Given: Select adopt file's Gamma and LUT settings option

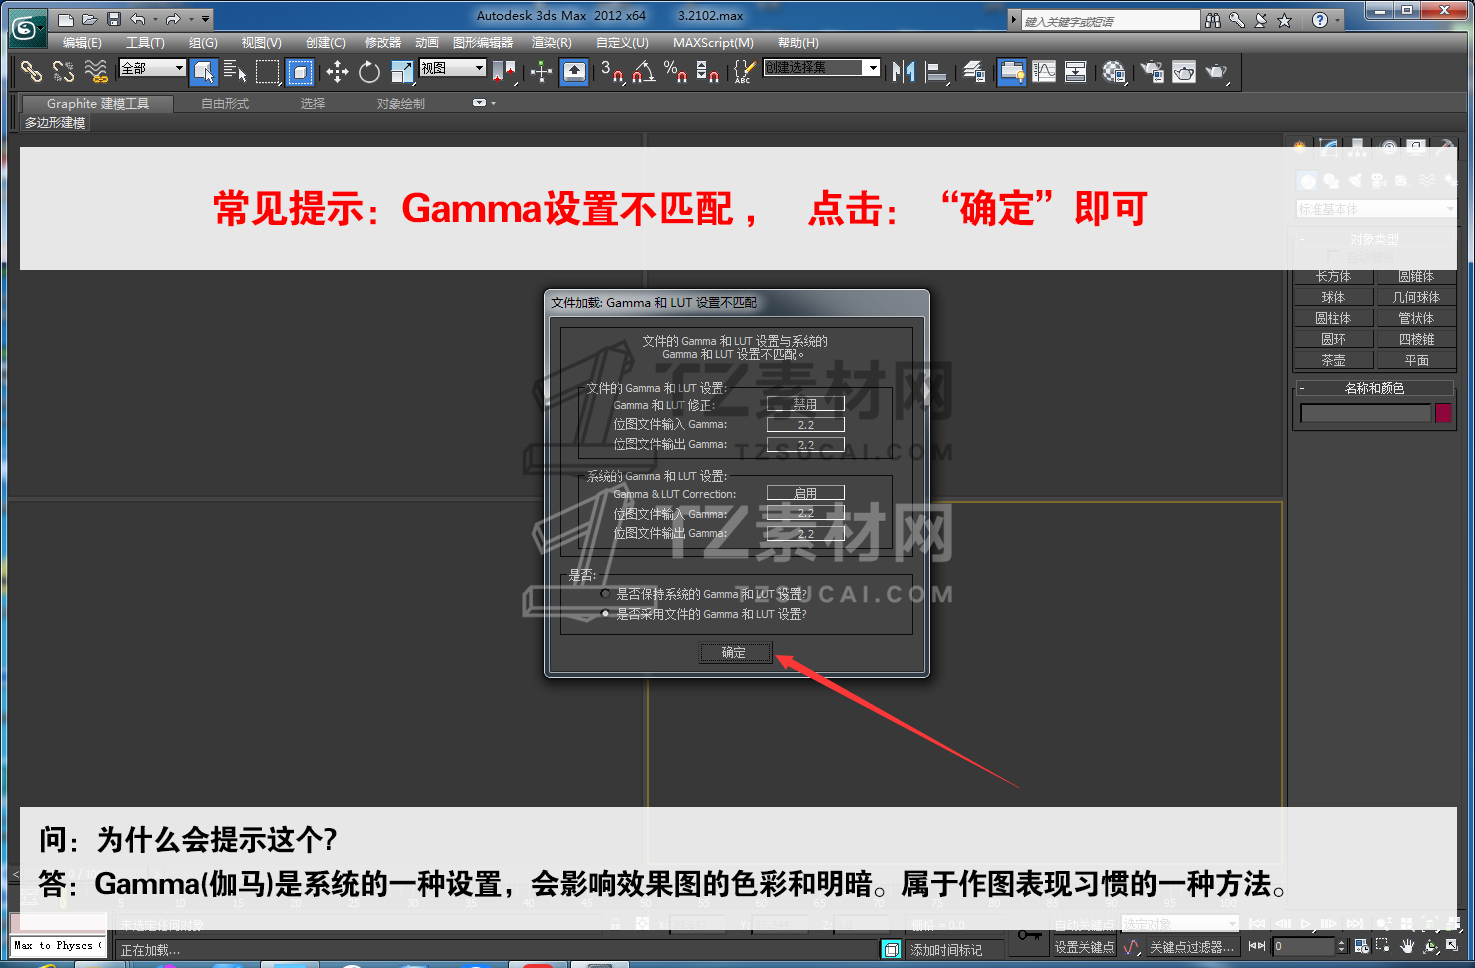Looking at the screenshot, I should coord(605,614).
